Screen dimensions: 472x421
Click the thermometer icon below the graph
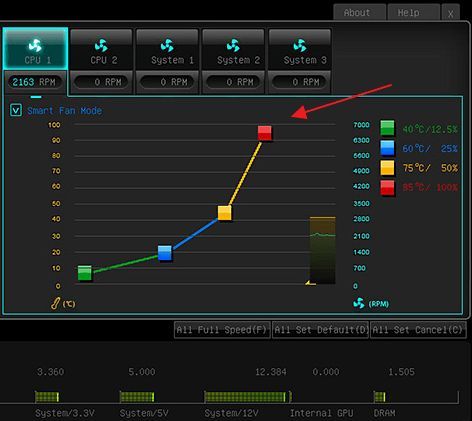[x=56, y=303]
